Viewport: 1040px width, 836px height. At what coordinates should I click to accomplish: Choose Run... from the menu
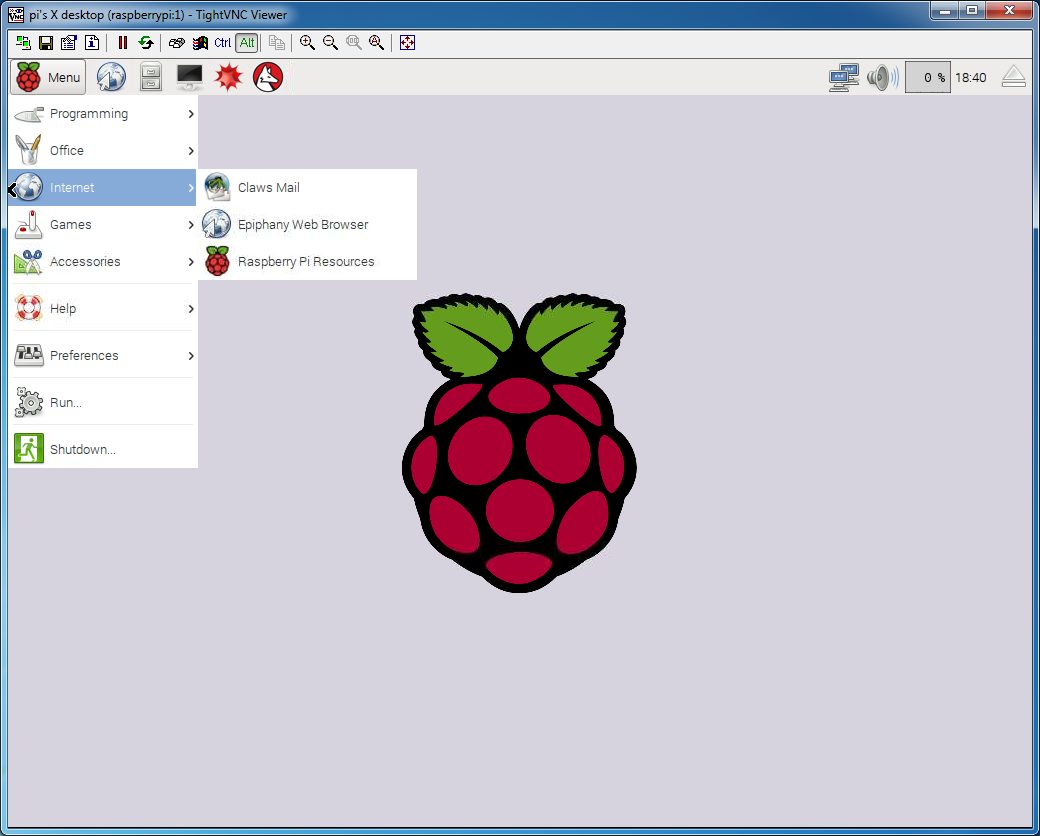(103, 403)
